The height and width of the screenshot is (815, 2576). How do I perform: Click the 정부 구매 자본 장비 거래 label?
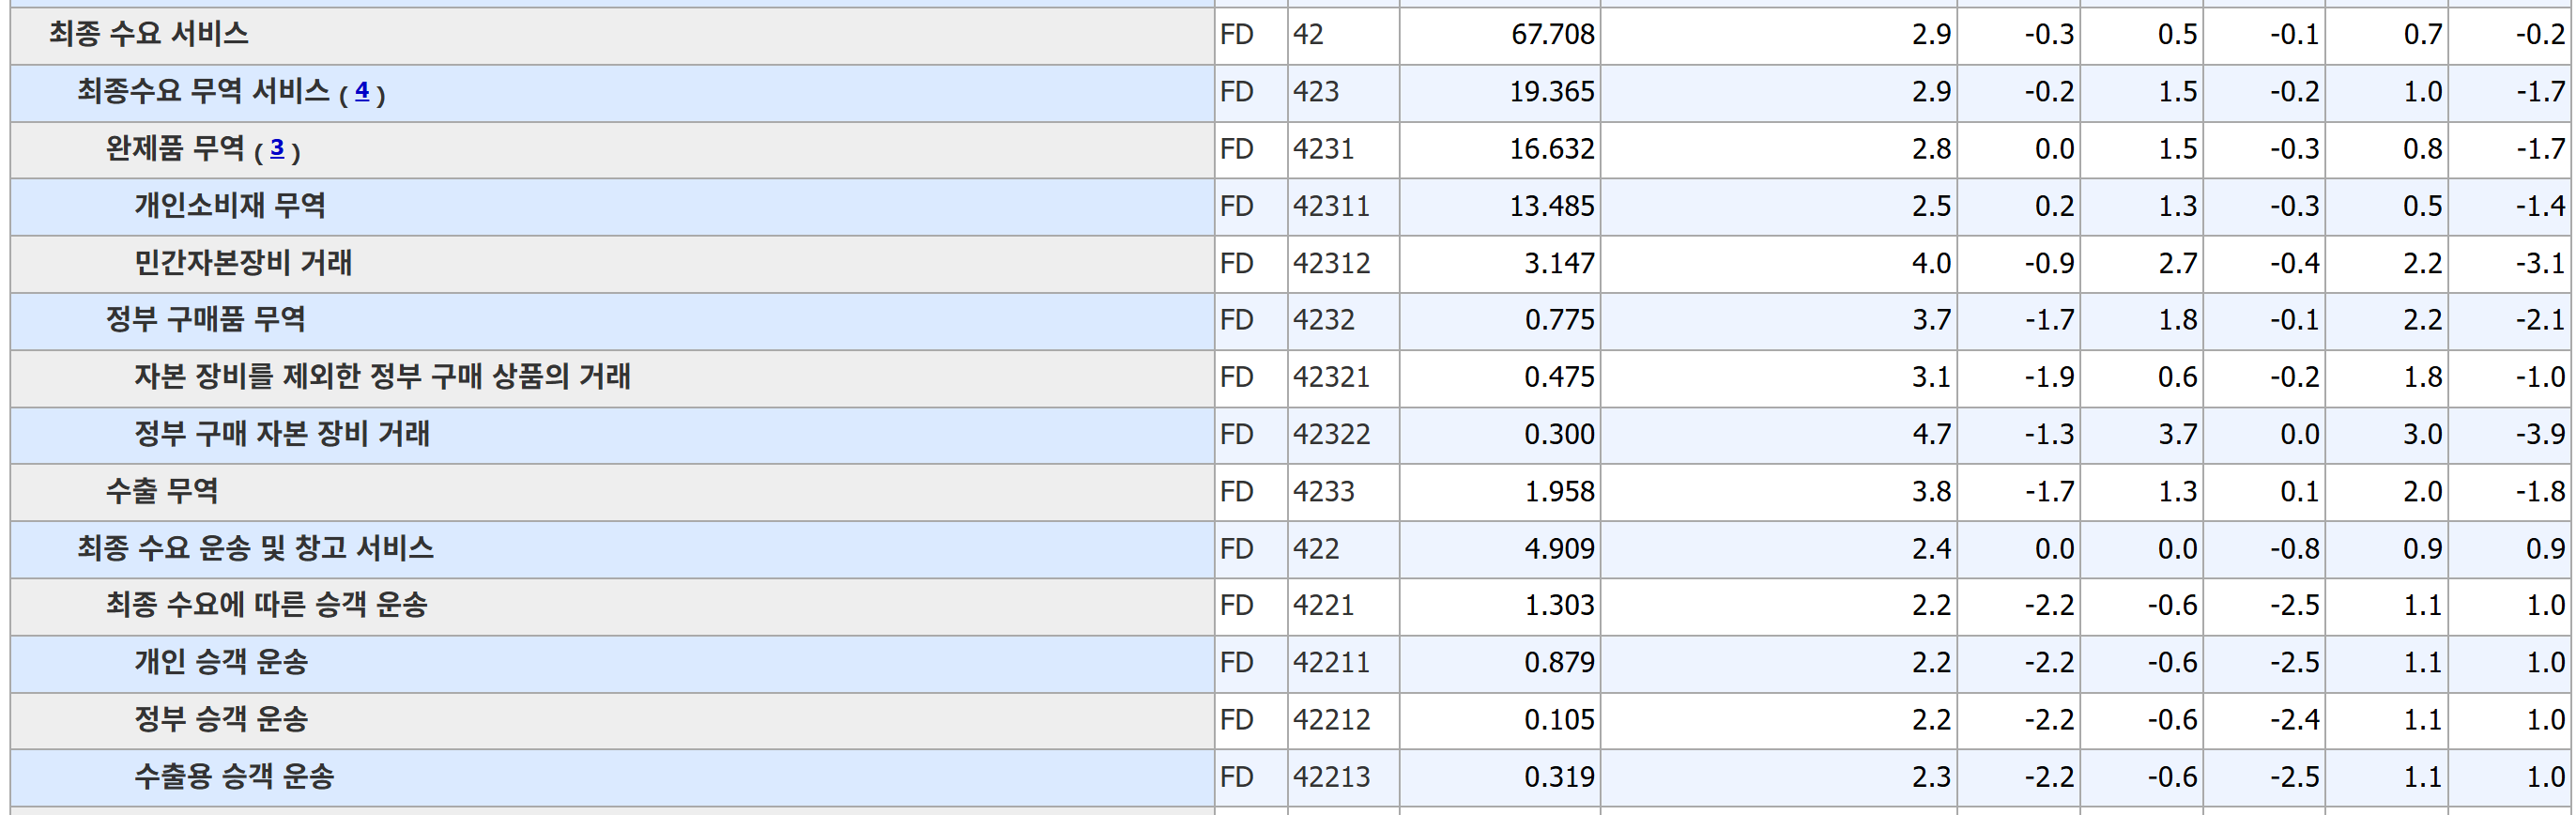(282, 434)
